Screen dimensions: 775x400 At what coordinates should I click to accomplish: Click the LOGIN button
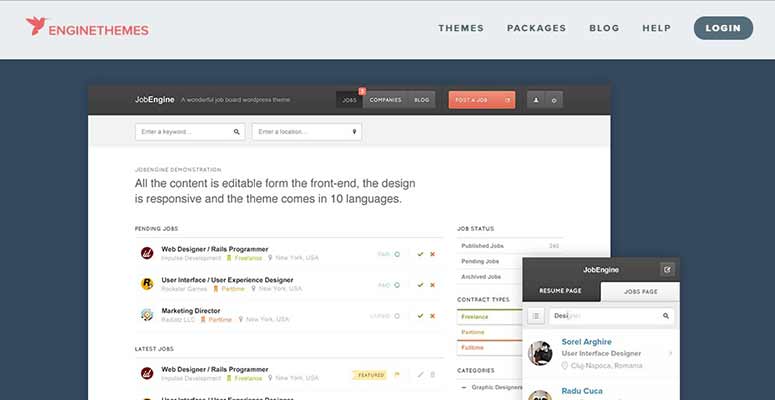723,28
